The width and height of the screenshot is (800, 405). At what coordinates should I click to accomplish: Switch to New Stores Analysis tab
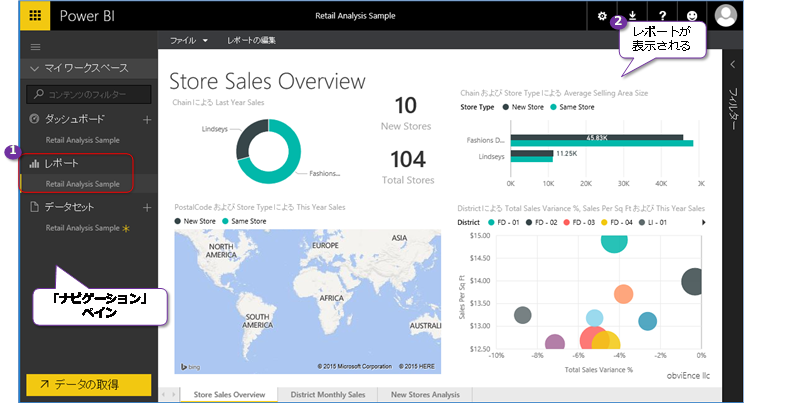click(425, 394)
